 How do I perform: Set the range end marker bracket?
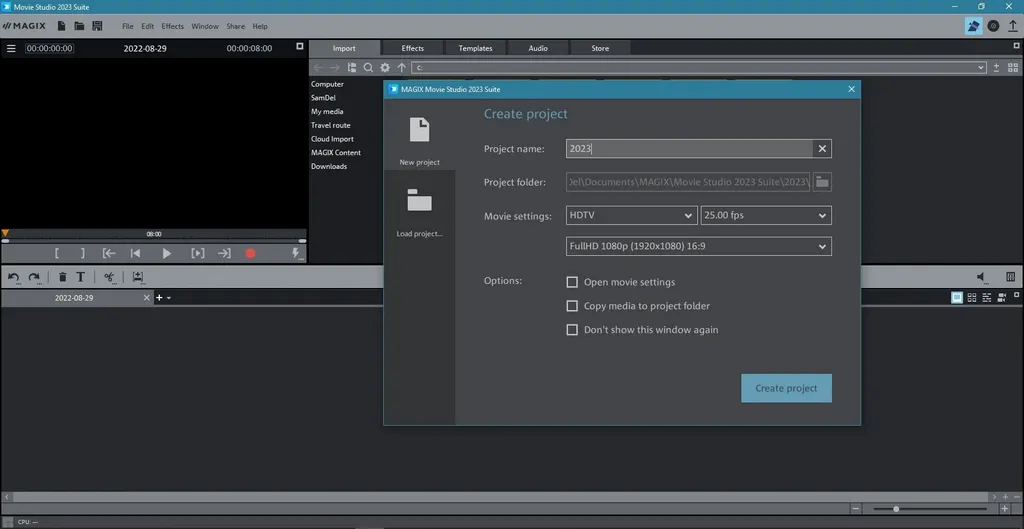tap(82, 253)
